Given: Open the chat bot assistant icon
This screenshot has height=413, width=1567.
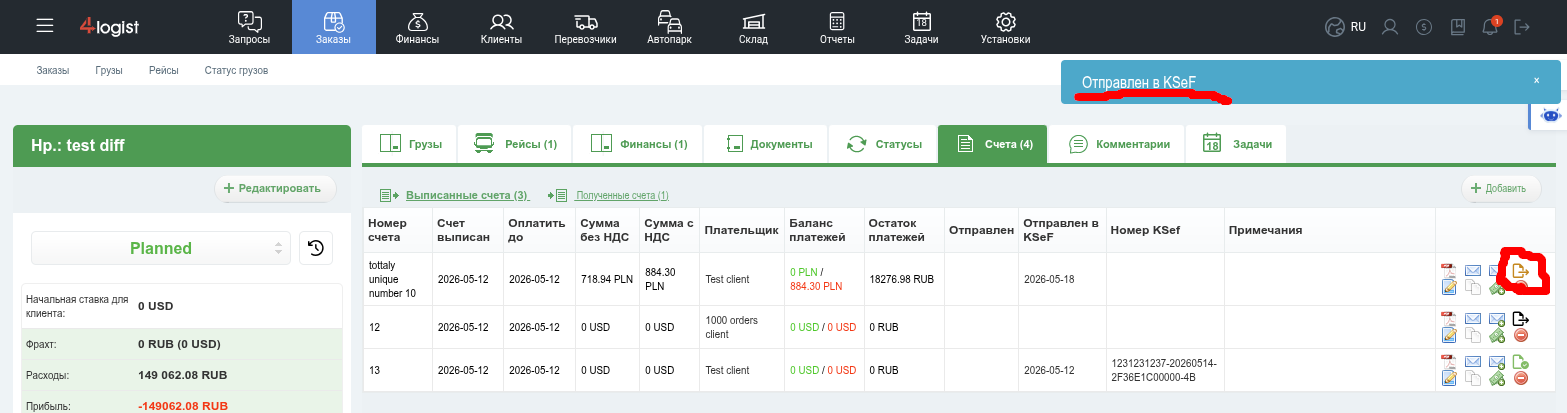Looking at the screenshot, I should click(1551, 115).
